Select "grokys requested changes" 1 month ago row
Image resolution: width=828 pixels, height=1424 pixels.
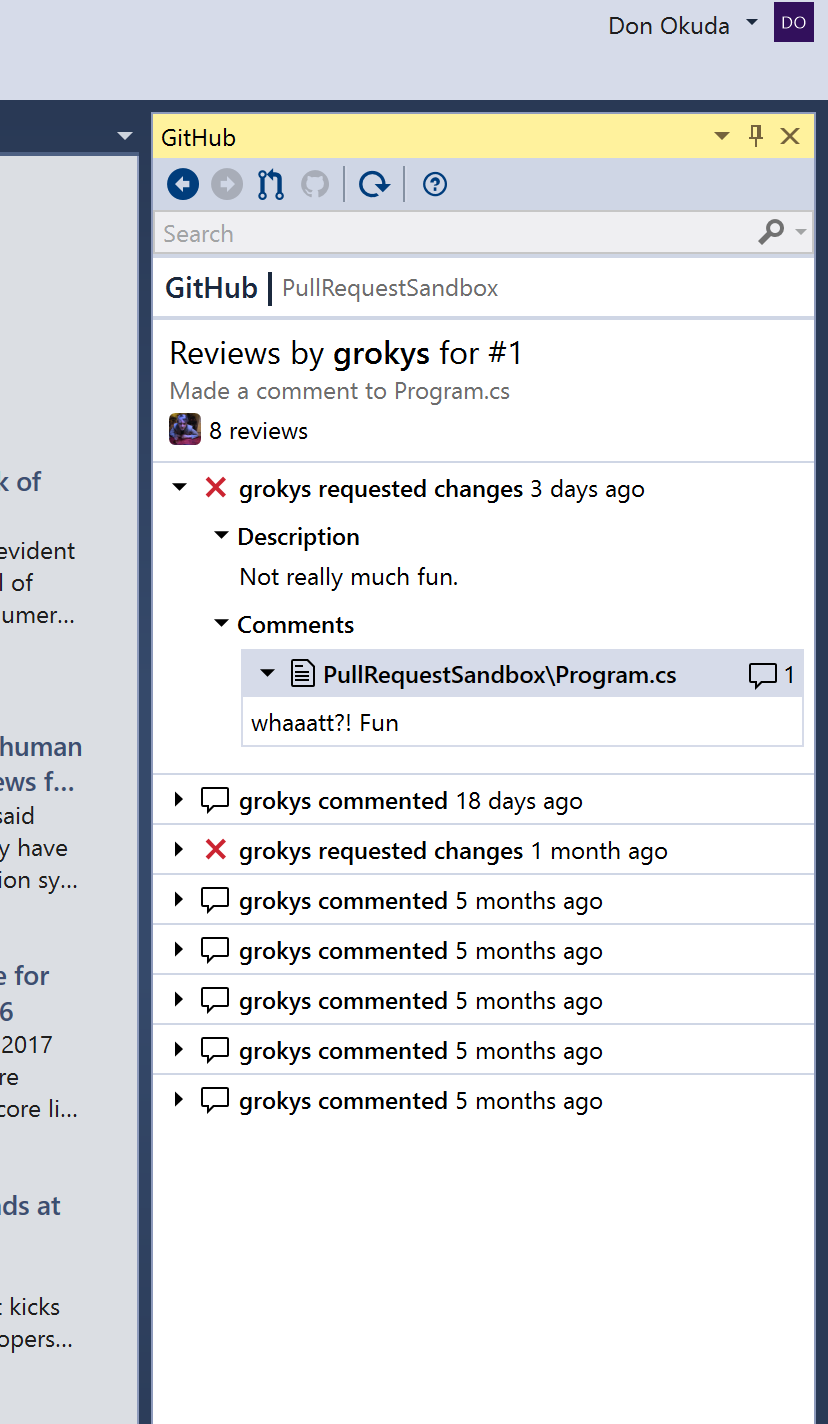[484, 850]
